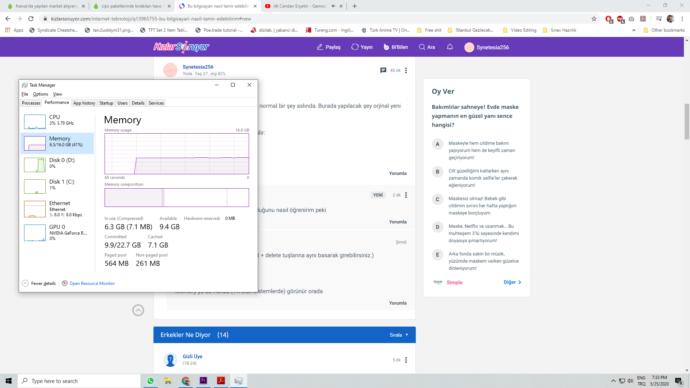Image resolution: width=690 pixels, height=388 pixels.
Task: Open the File menu in Task Manager
Action: tap(25, 94)
